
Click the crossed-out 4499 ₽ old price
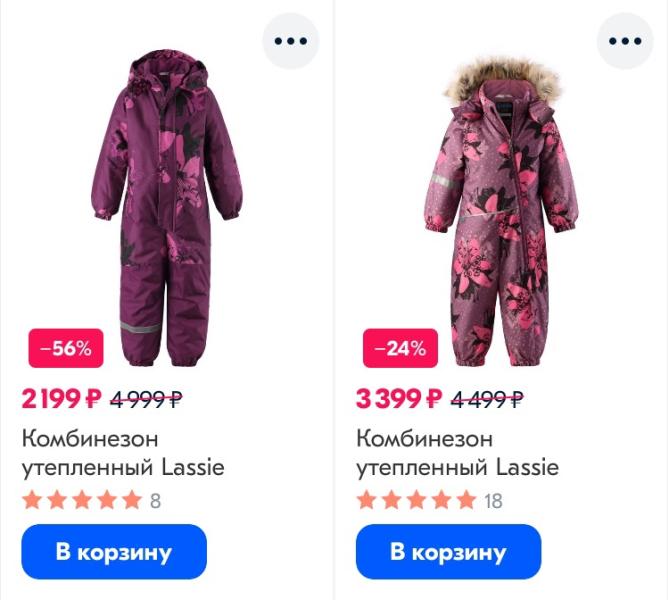[487, 399]
